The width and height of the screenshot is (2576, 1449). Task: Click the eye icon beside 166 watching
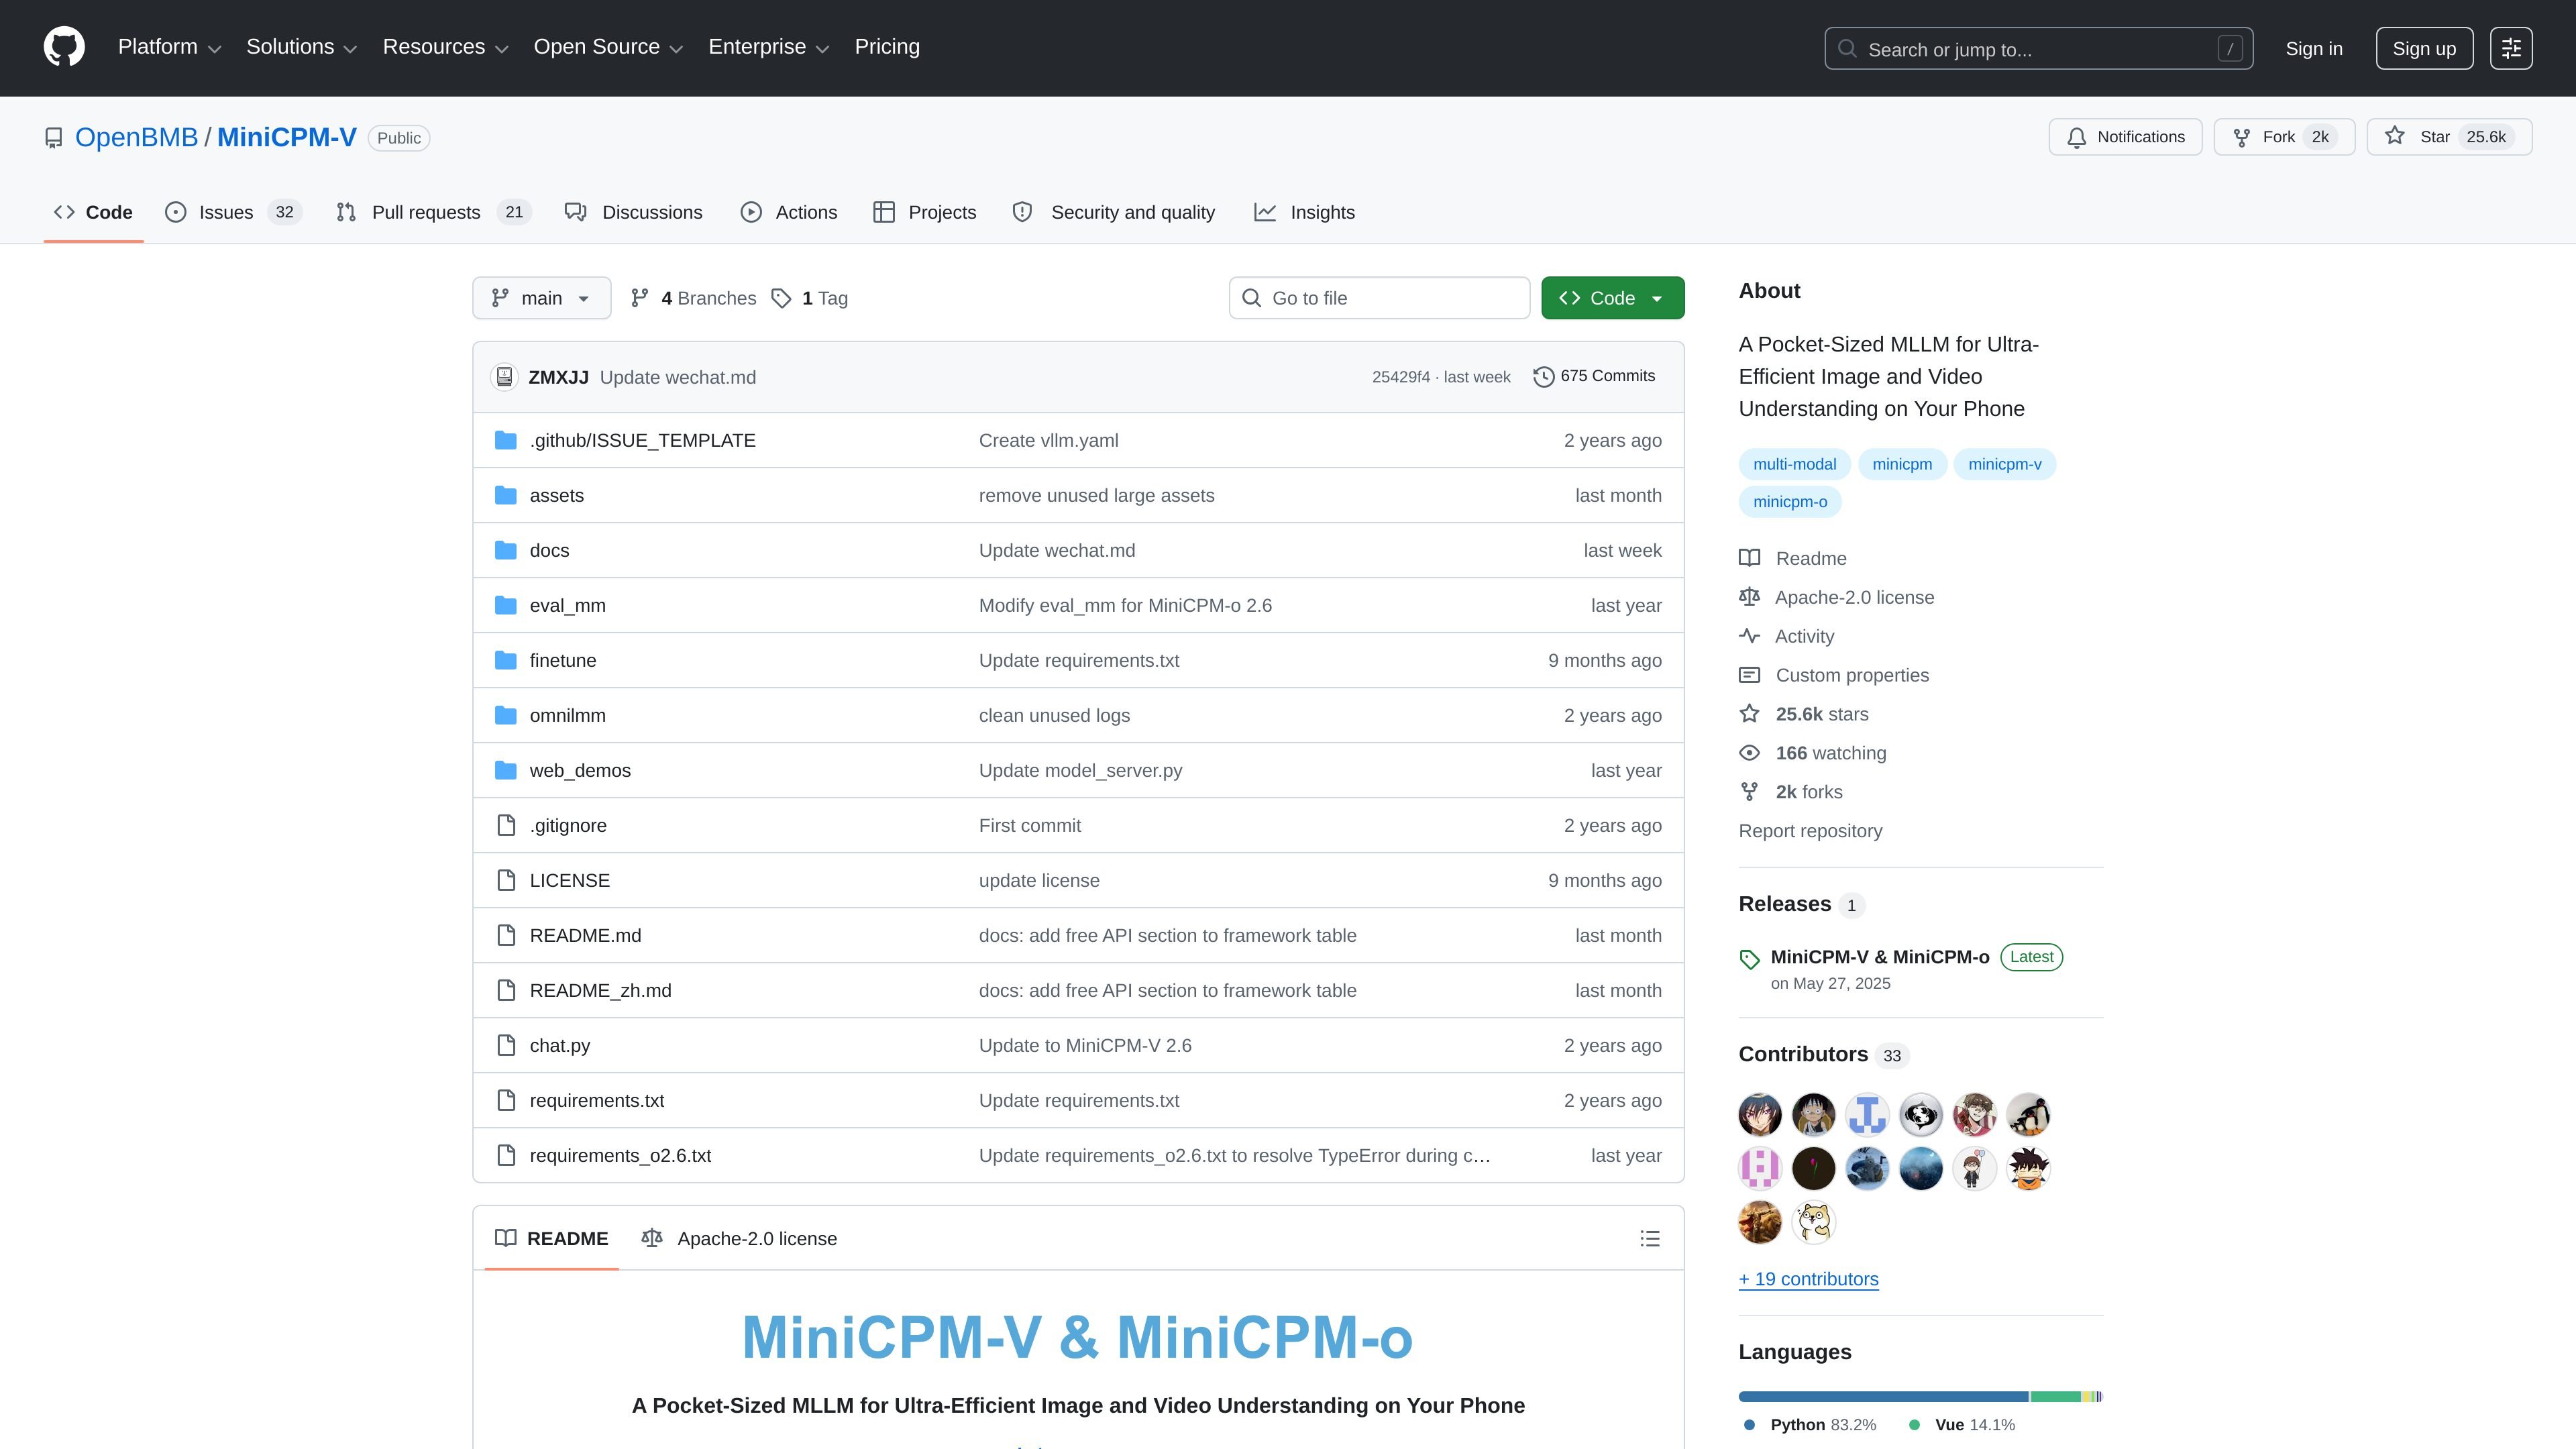coord(1749,753)
